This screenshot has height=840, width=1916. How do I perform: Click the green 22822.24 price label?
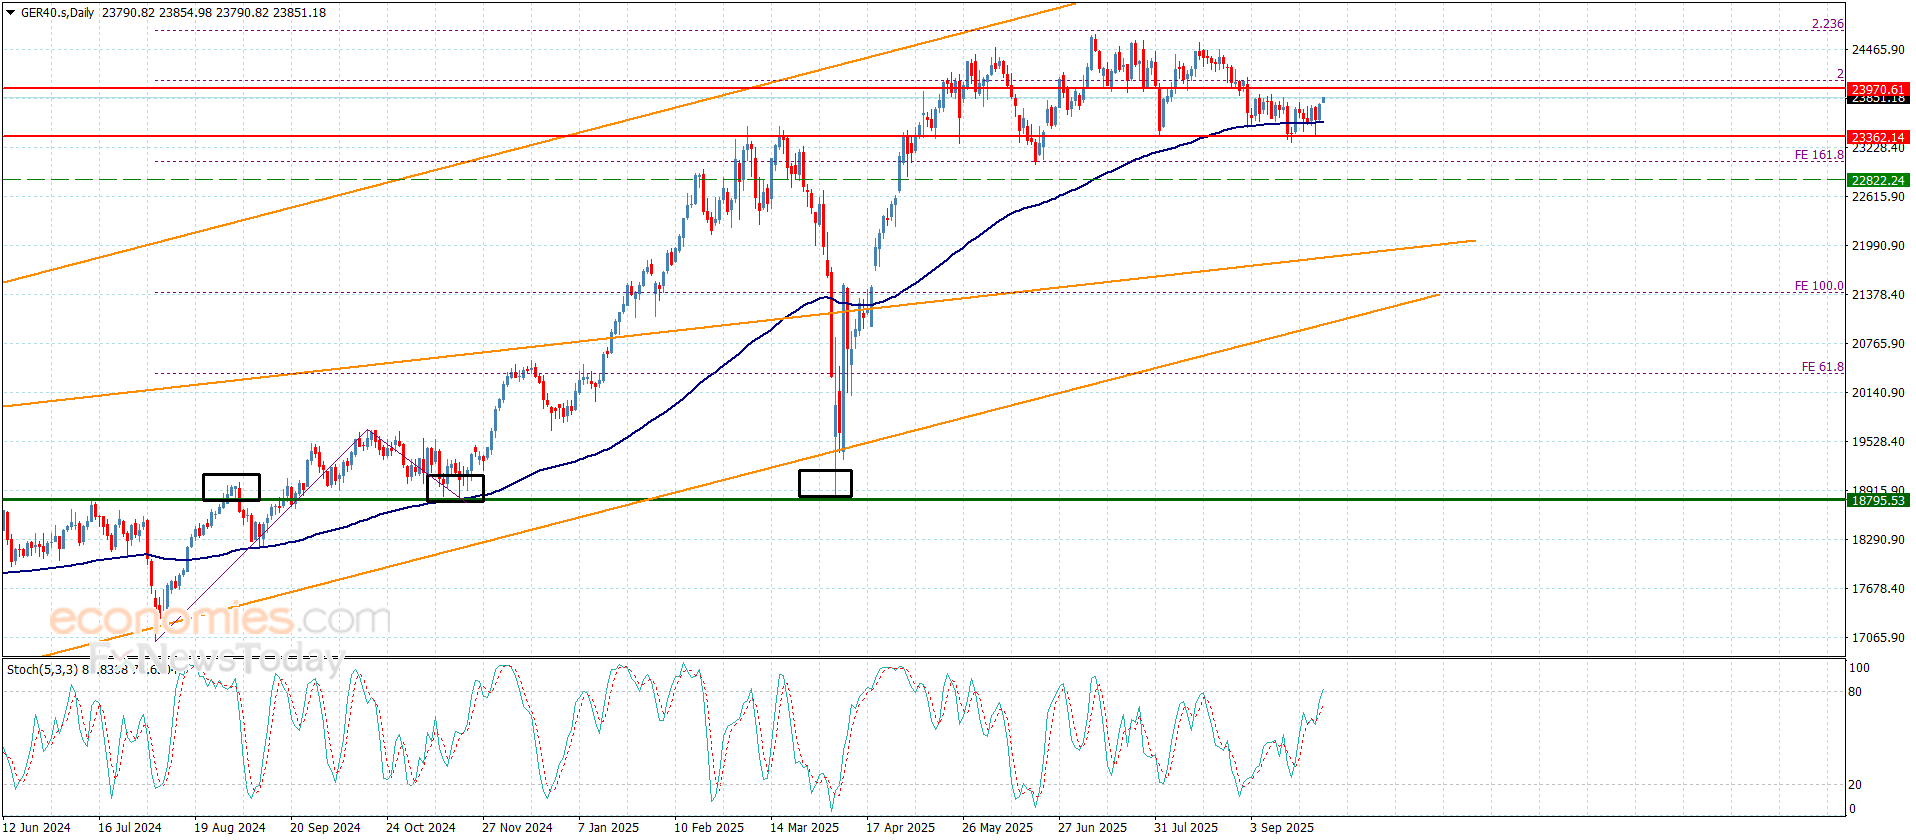pyautogui.click(x=1878, y=180)
